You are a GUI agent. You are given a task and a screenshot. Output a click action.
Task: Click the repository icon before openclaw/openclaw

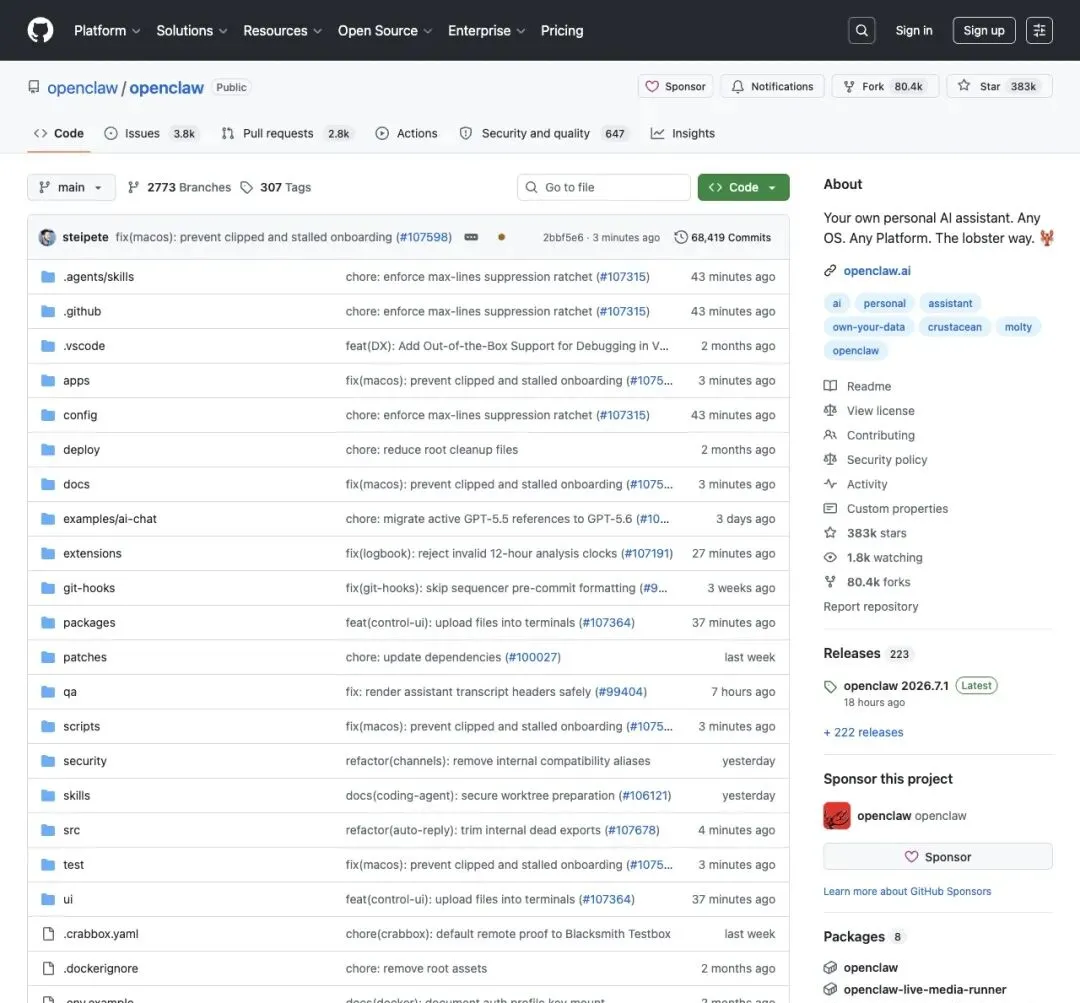click(33, 87)
